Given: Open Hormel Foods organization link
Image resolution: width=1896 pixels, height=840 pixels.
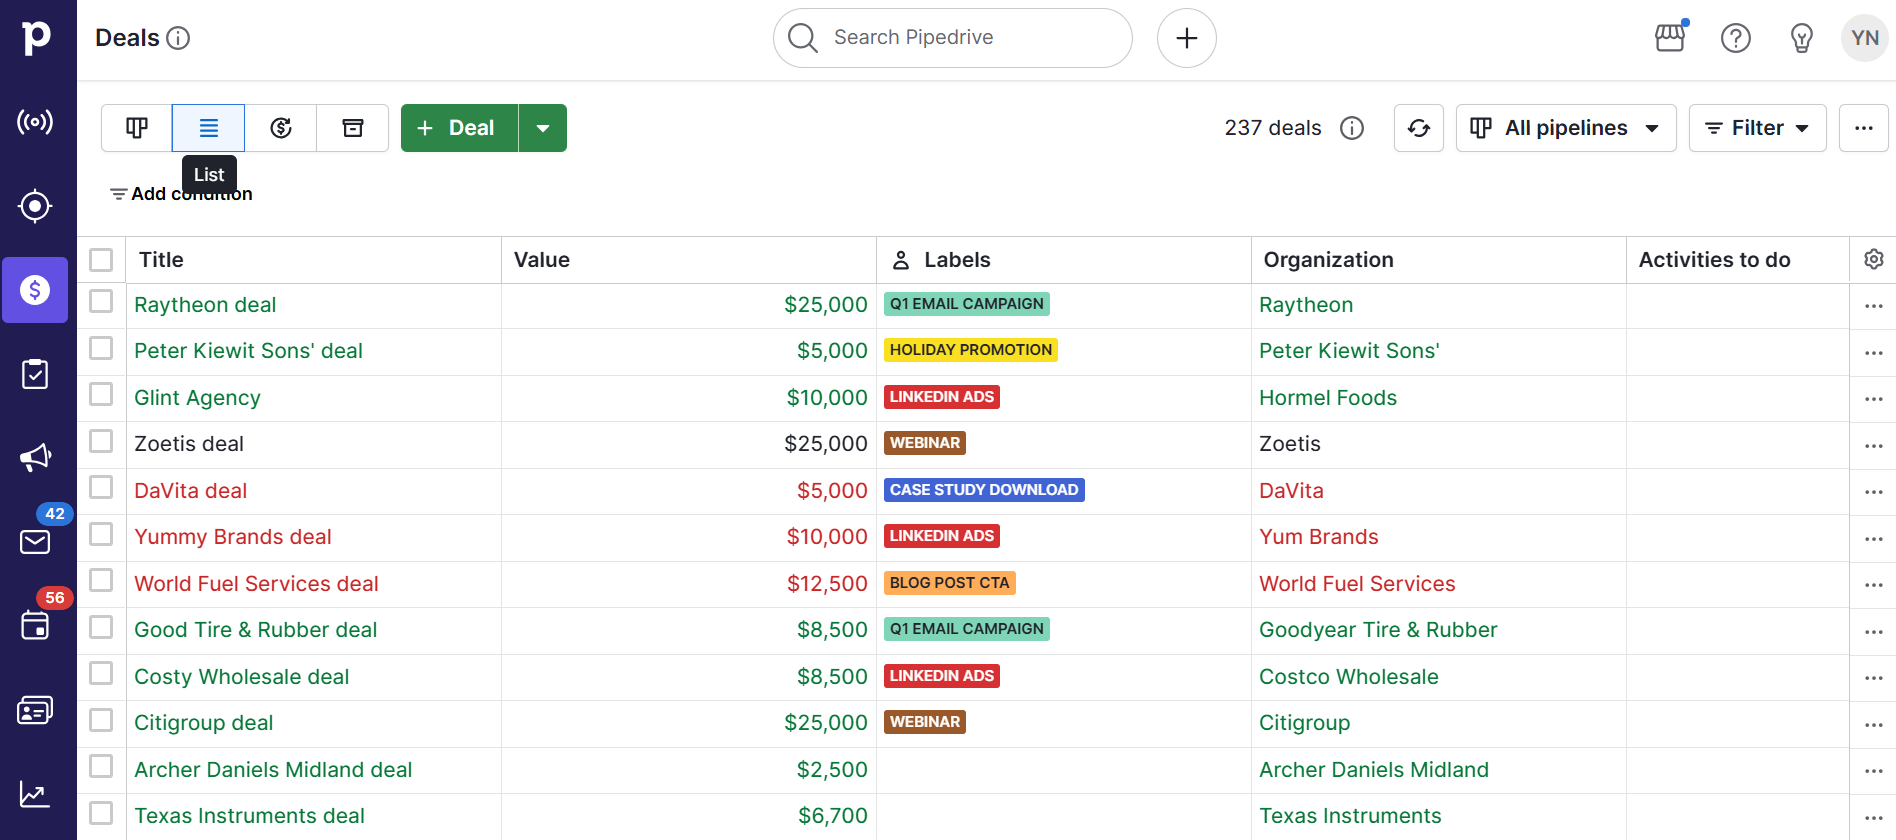Looking at the screenshot, I should tap(1328, 398).
